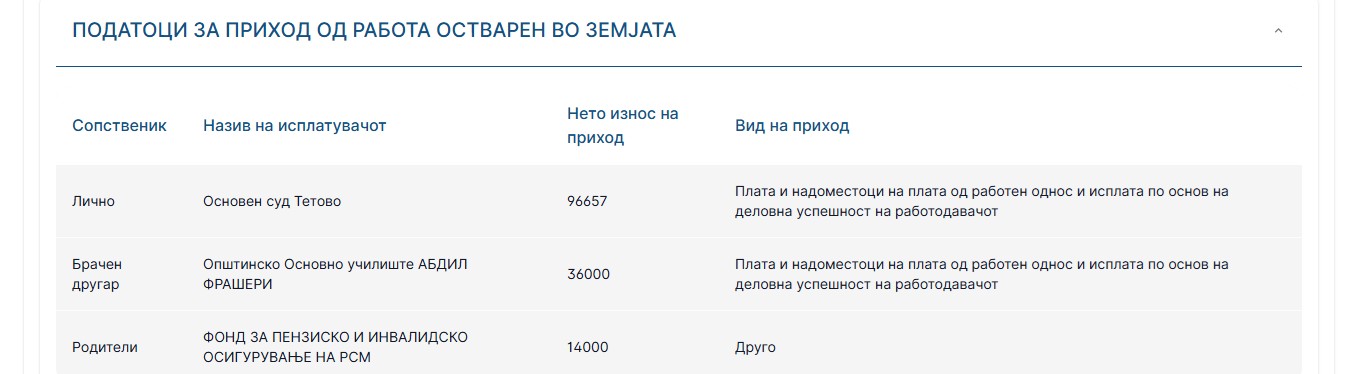Select the Друго income type cell

[x=755, y=347]
